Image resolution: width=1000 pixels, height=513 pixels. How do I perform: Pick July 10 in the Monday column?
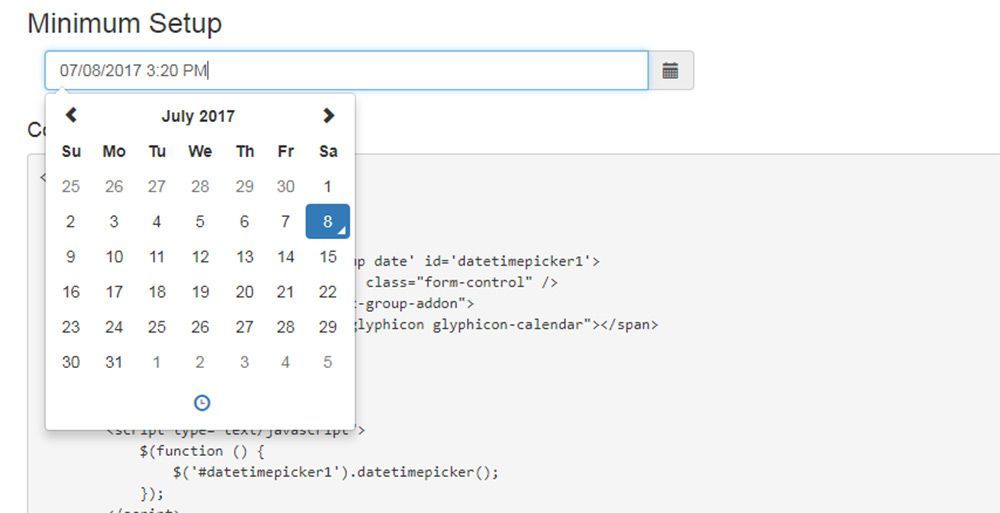(x=114, y=257)
